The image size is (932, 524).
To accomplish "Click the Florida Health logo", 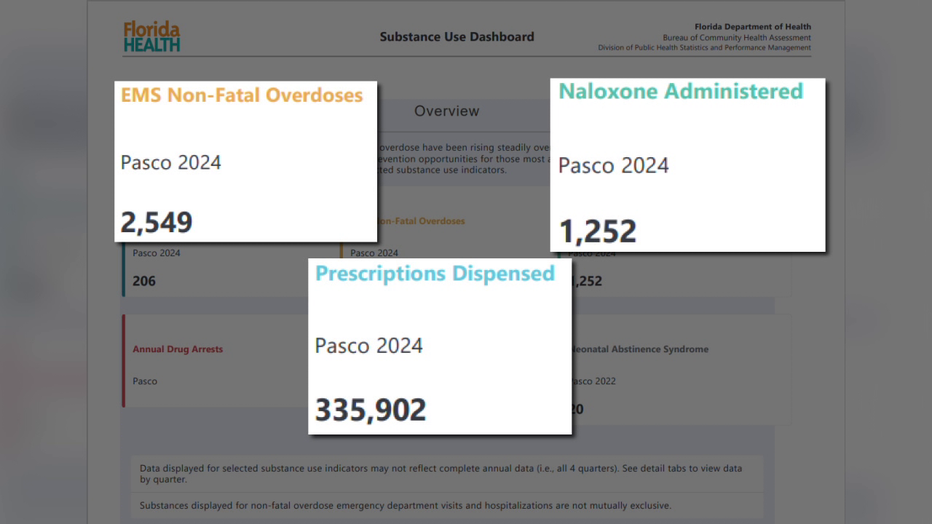I will click(152, 37).
